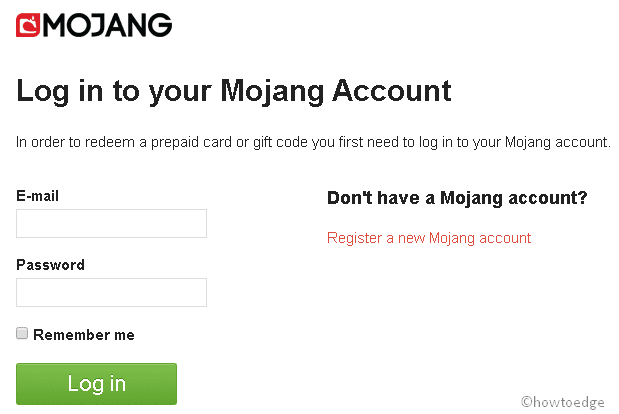Click the red Mojang logo icon
Screen dimensions: 619x414
28,25
